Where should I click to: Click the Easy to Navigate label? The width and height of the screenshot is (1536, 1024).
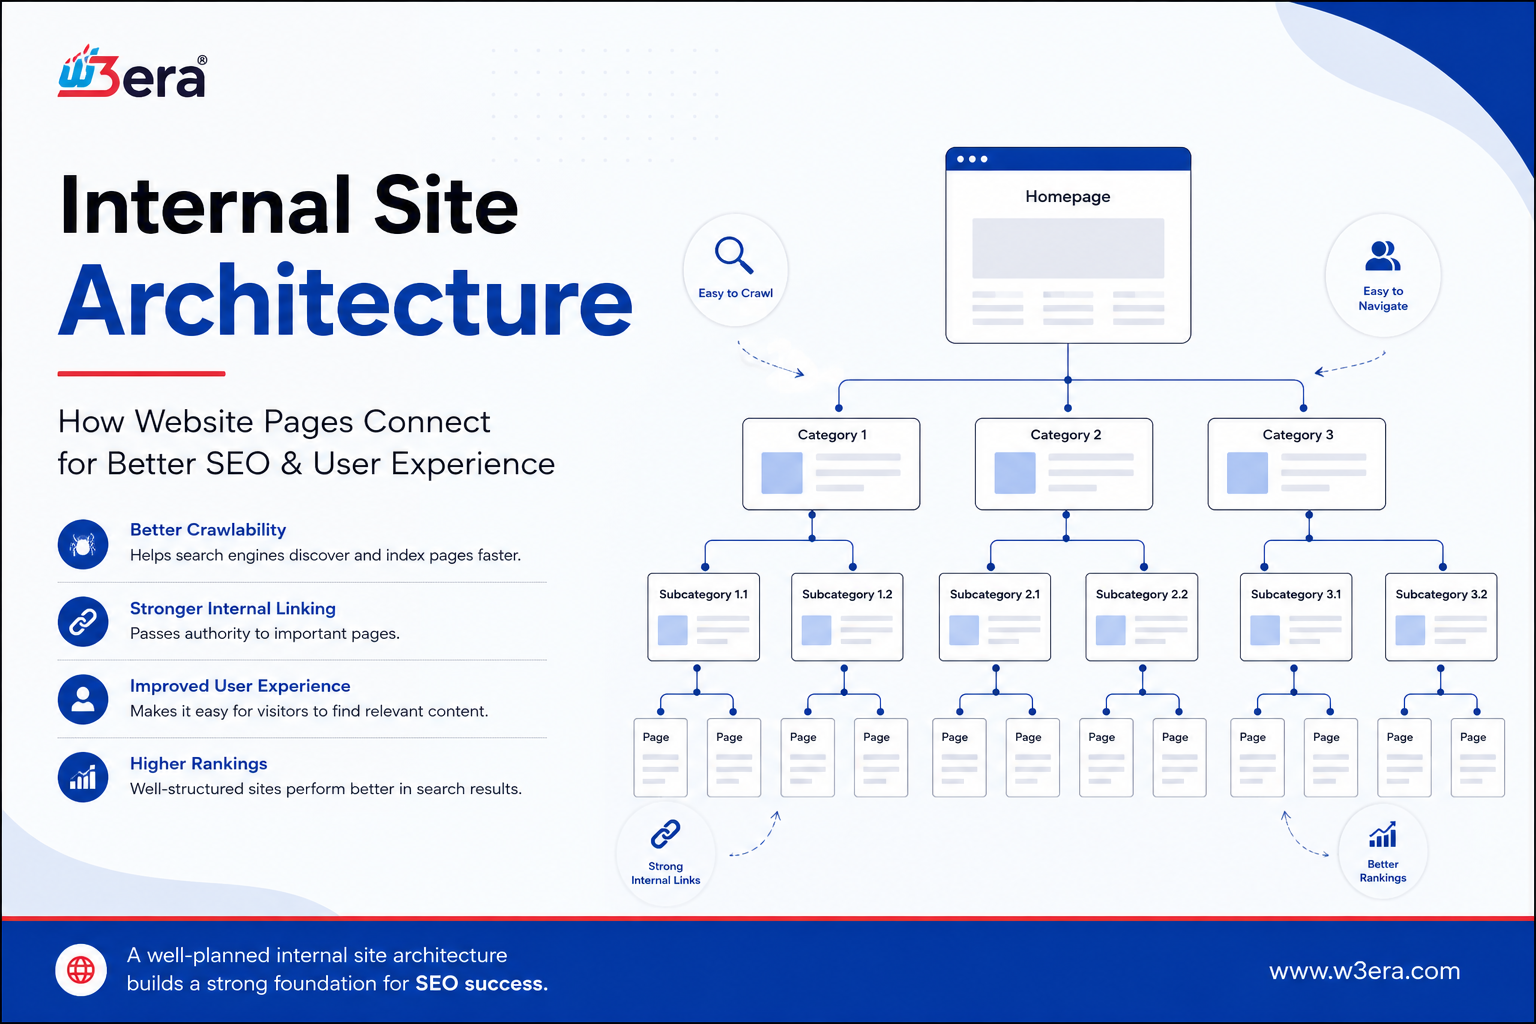point(1383,298)
